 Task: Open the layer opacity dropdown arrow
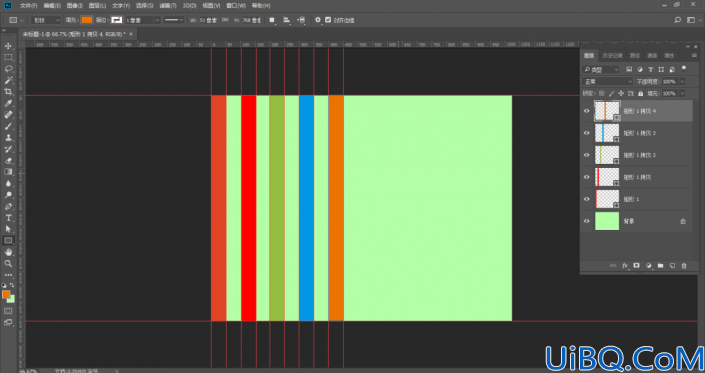[682, 81]
